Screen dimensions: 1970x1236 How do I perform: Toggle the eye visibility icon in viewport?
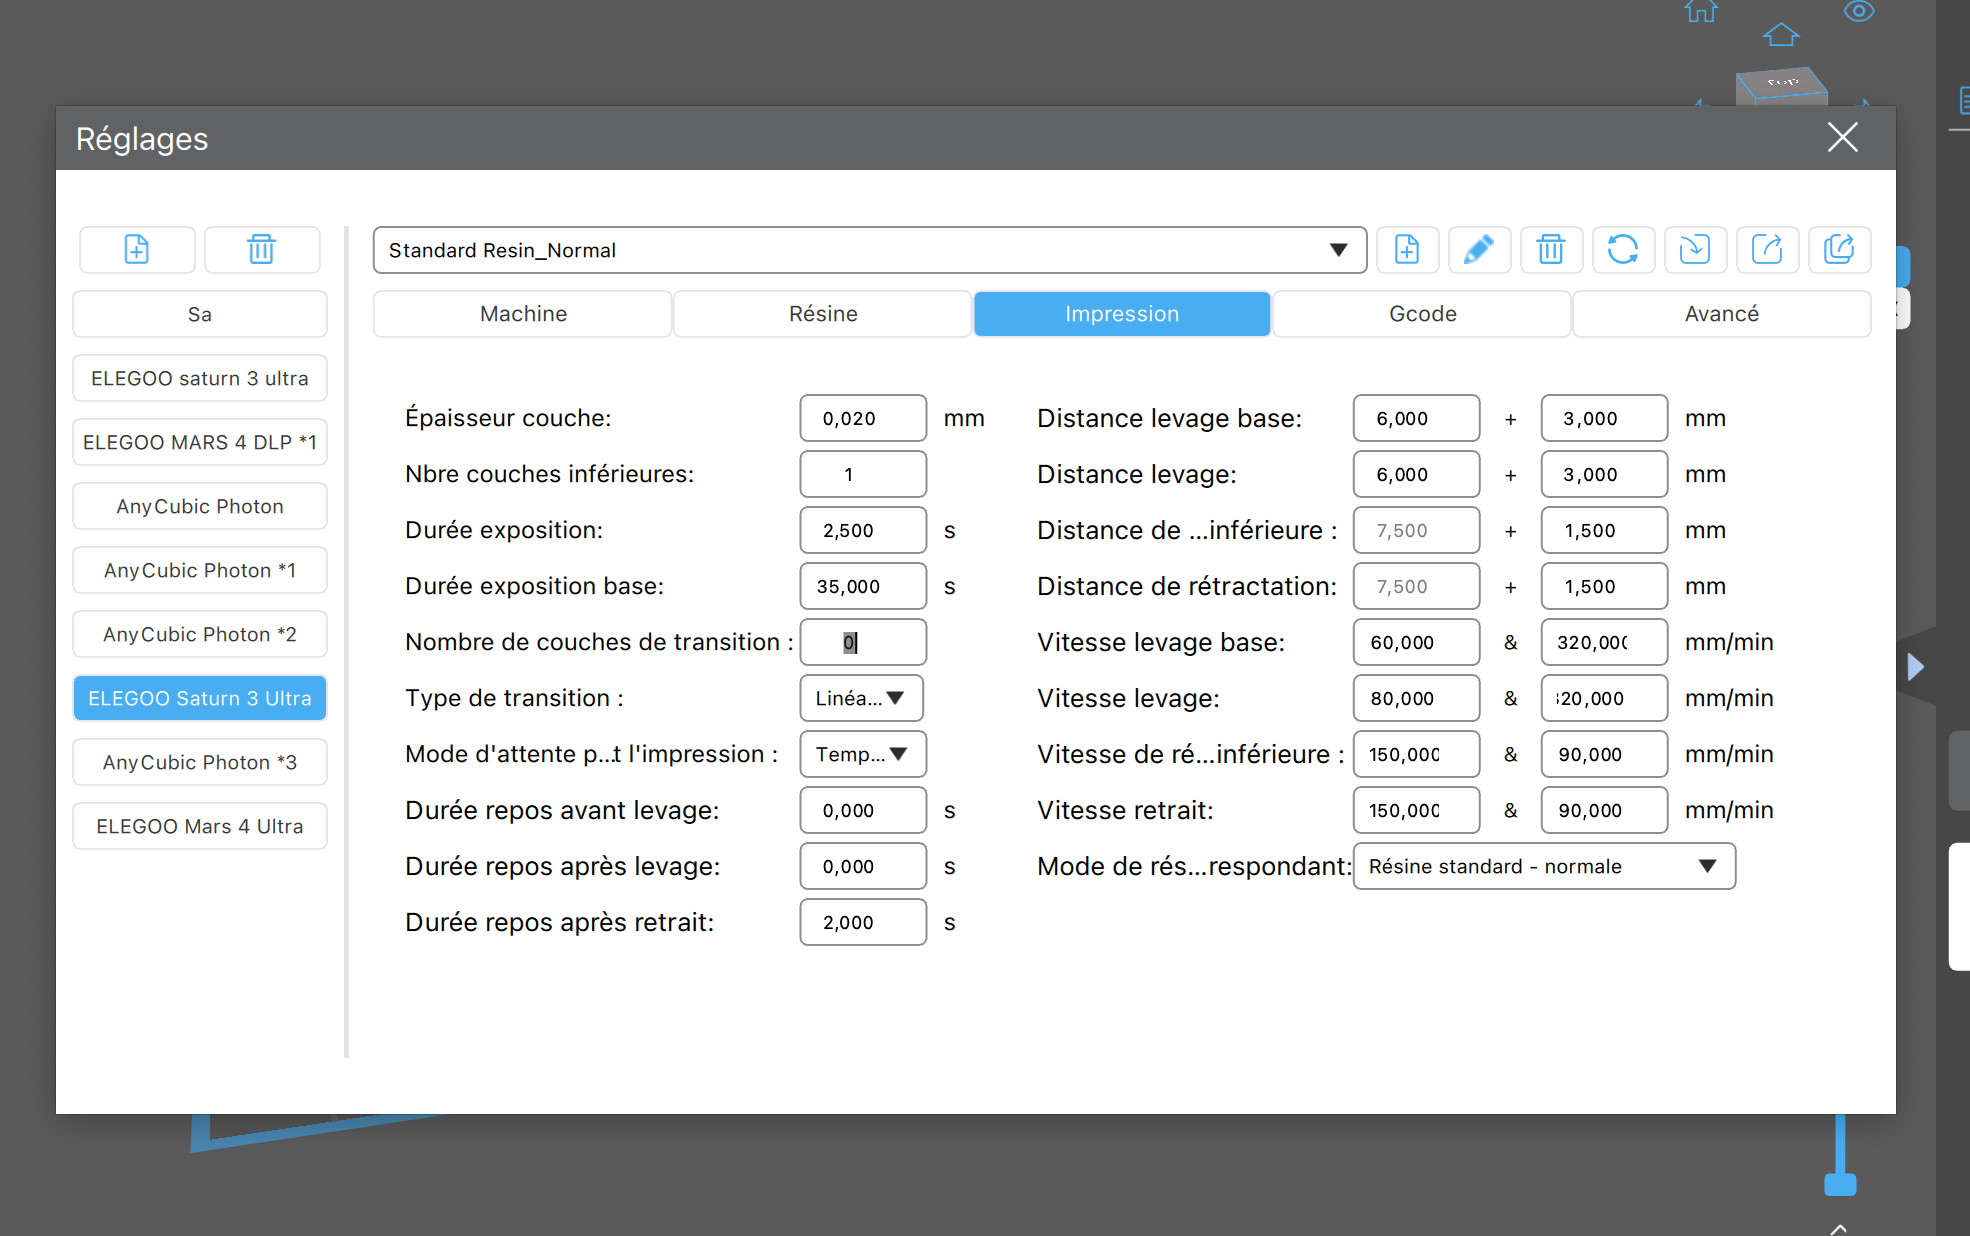coord(1858,12)
